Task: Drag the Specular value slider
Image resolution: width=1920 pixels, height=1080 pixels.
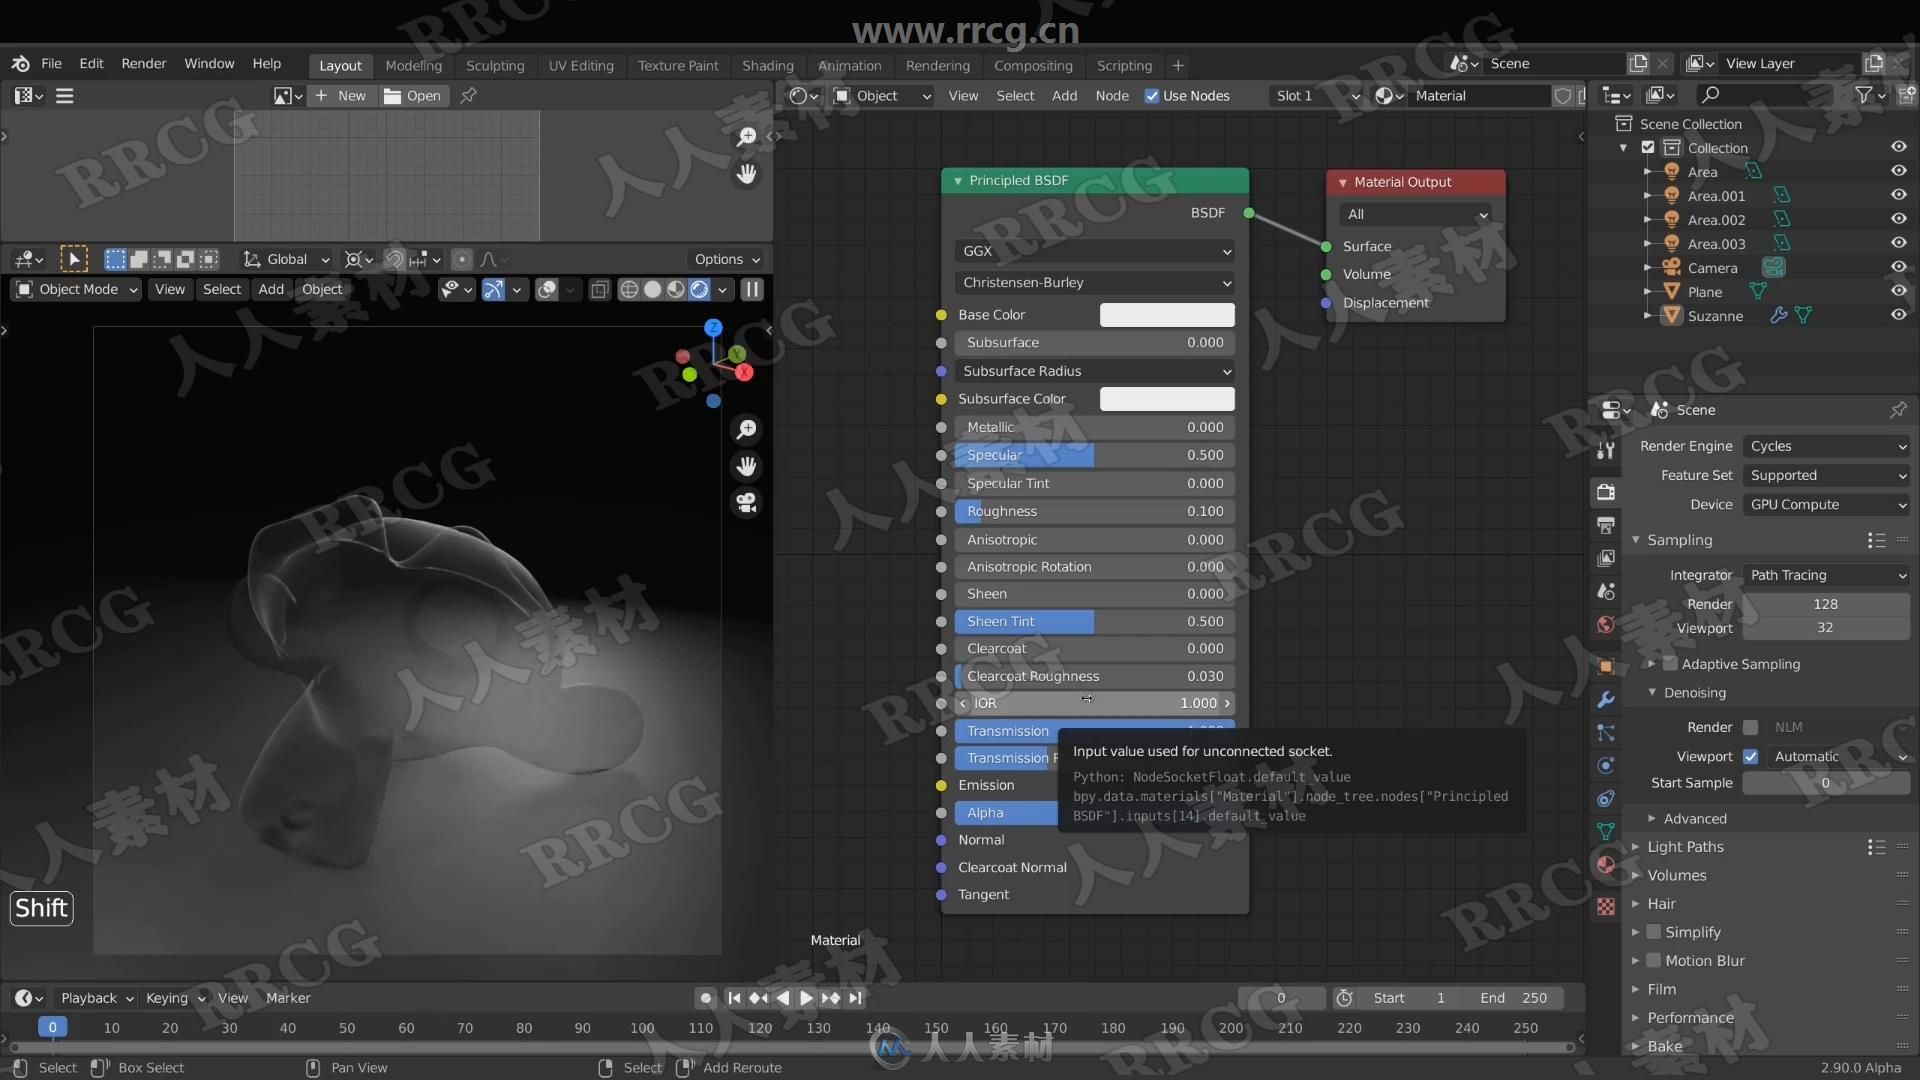Action: coord(1093,454)
